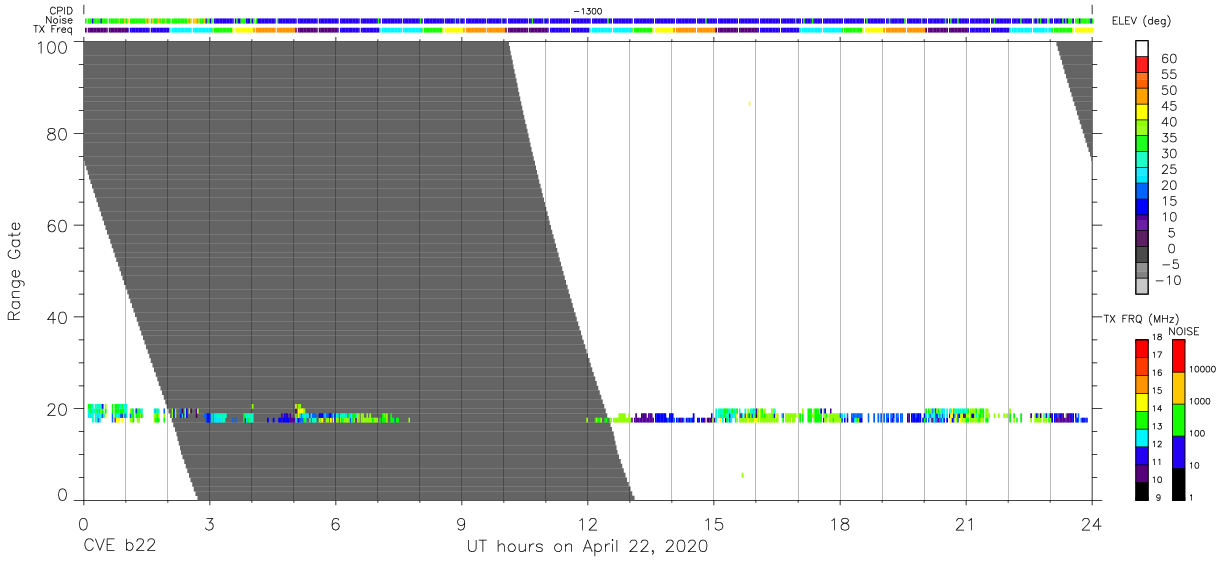Viewport: 1228px width, 567px height.
Task: Click the white top segment of ELEV colorbar
Action: (x=1143, y=50)
